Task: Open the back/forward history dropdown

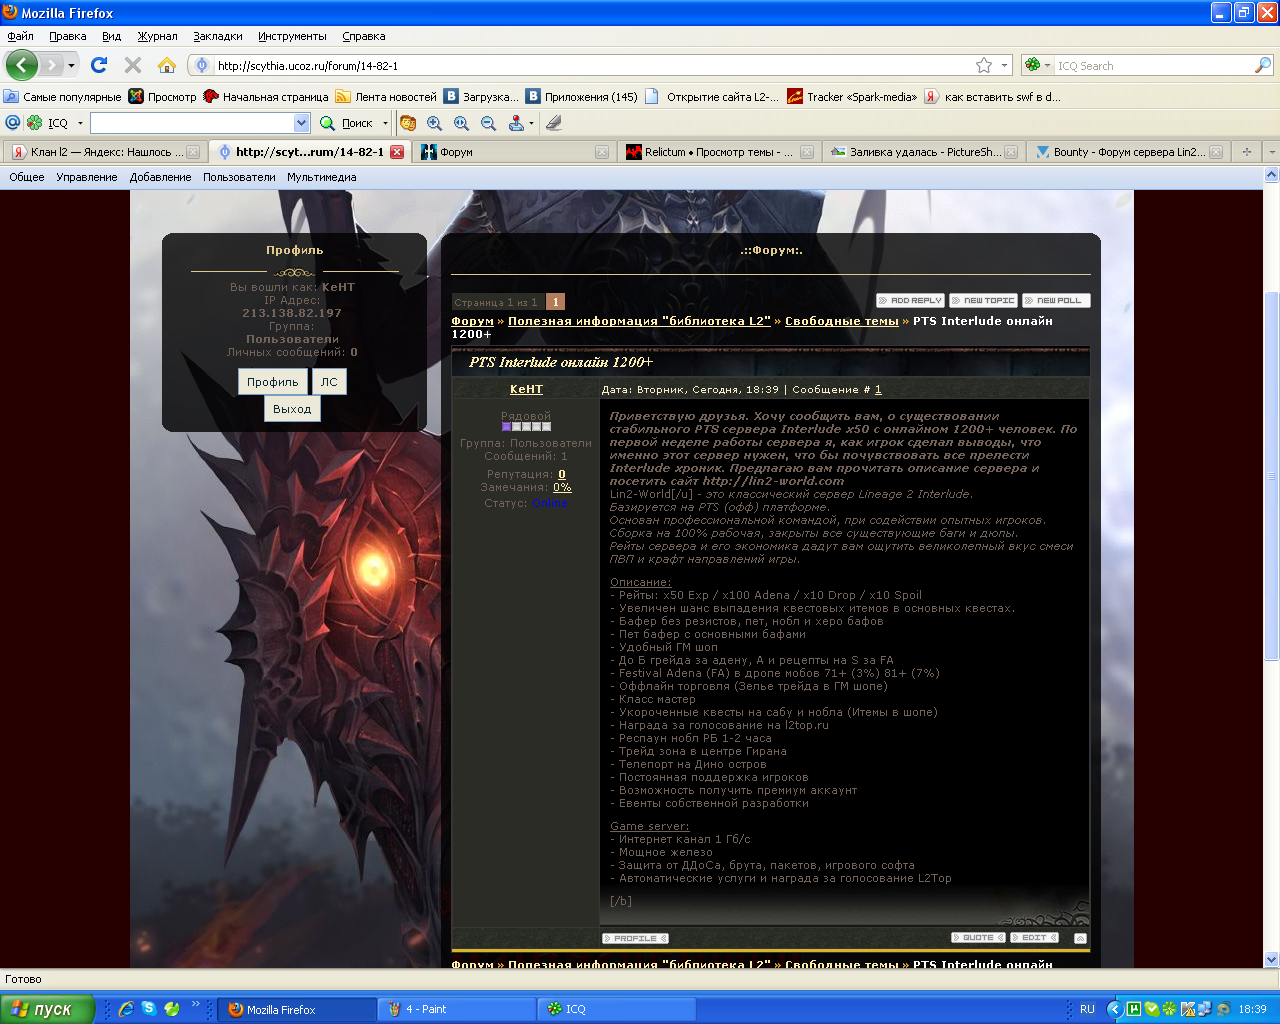Action: [x=71, y=66]
